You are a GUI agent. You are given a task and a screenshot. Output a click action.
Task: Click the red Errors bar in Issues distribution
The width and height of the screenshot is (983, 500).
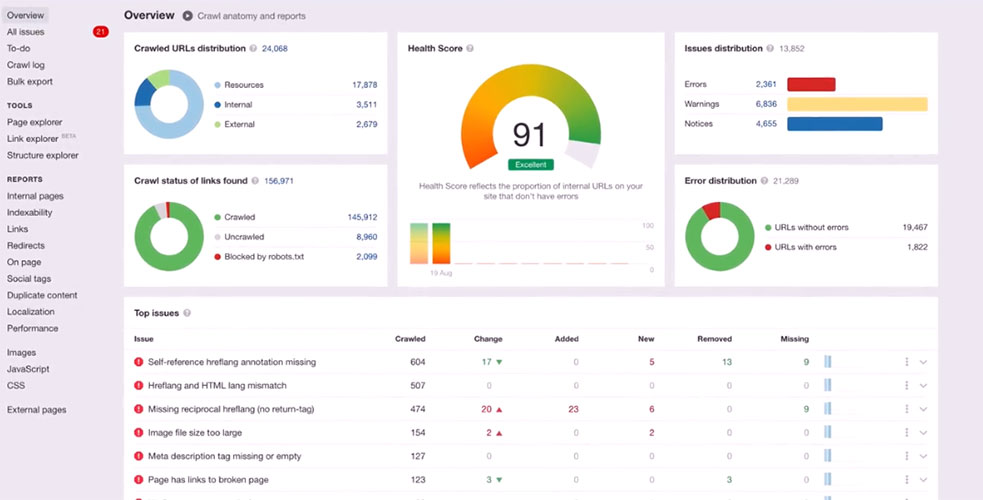tap(811, 85)
